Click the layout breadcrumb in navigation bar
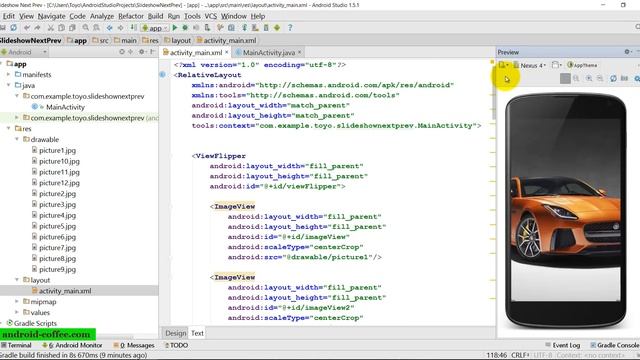 178,40
